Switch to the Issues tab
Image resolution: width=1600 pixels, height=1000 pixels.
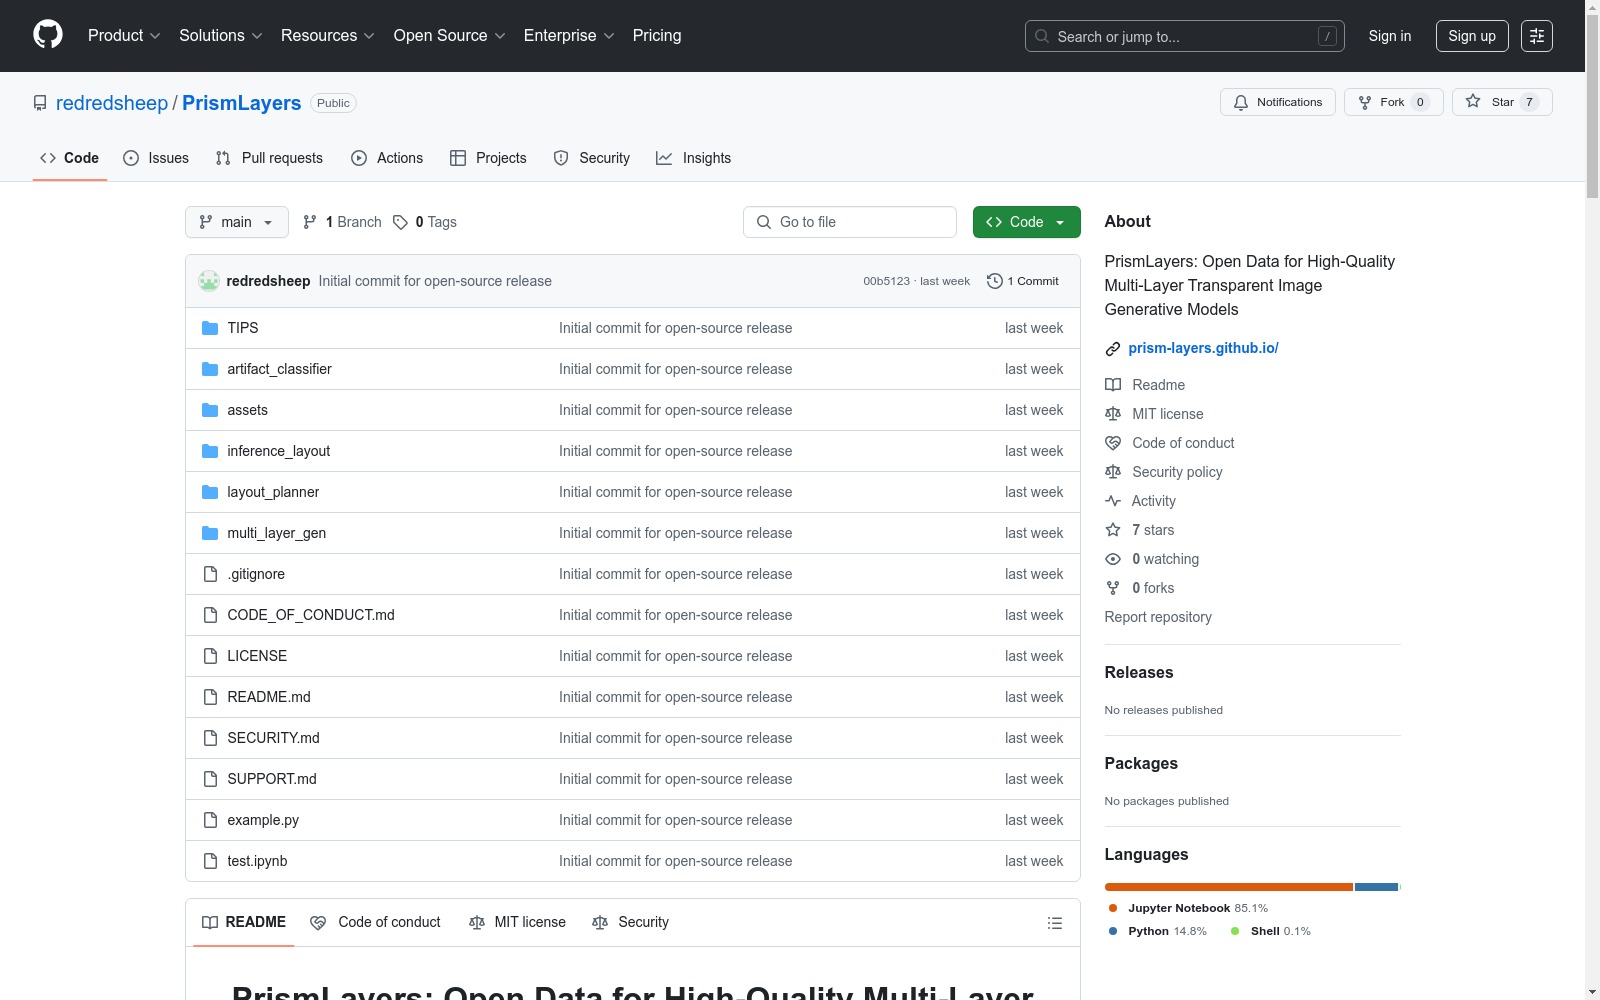[x=156, y=158]
